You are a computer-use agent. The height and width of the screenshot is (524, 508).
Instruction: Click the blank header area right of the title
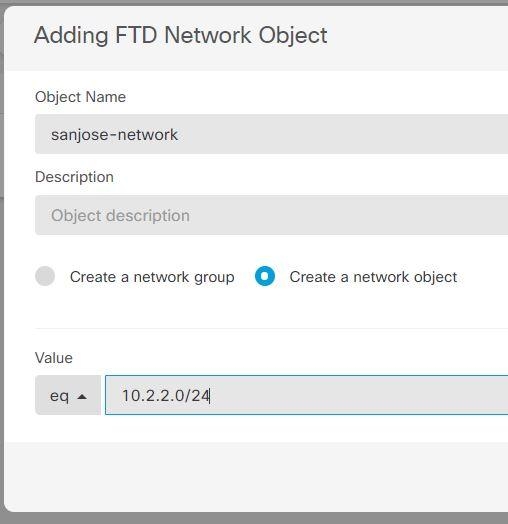coord(418,37)
